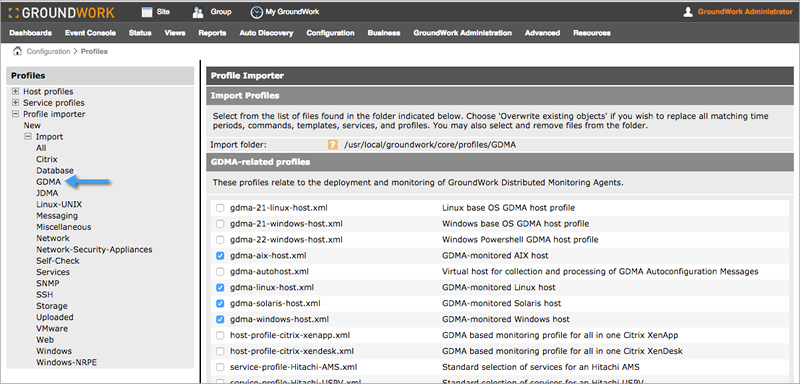The image size is (800, 384).
Task: Select Linux-UNIX in Import tree
Action: [59, 204]
